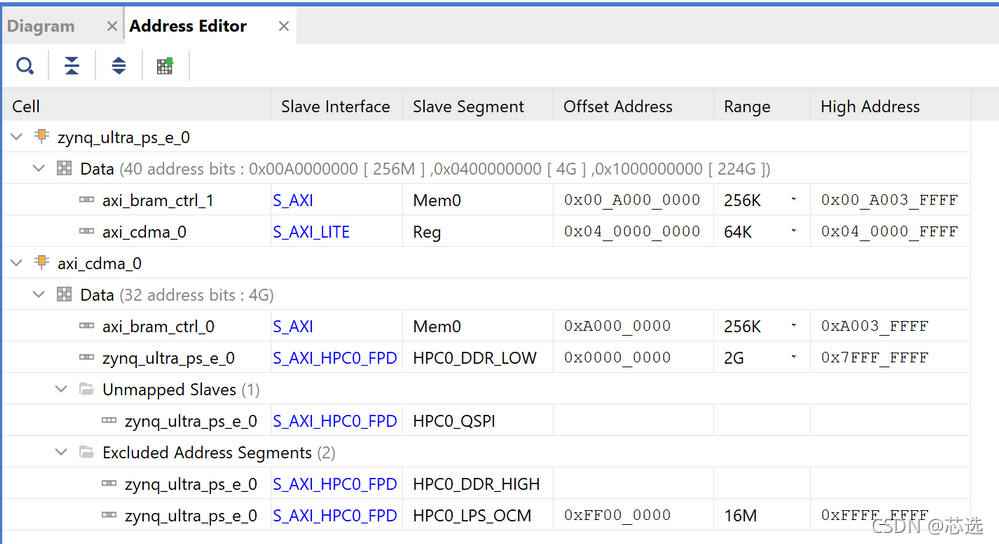Viewport: 999px width, 544px height.
Task: Open the 2G range dropdown for HPC0_DDR_LOW
Action: 794,358
